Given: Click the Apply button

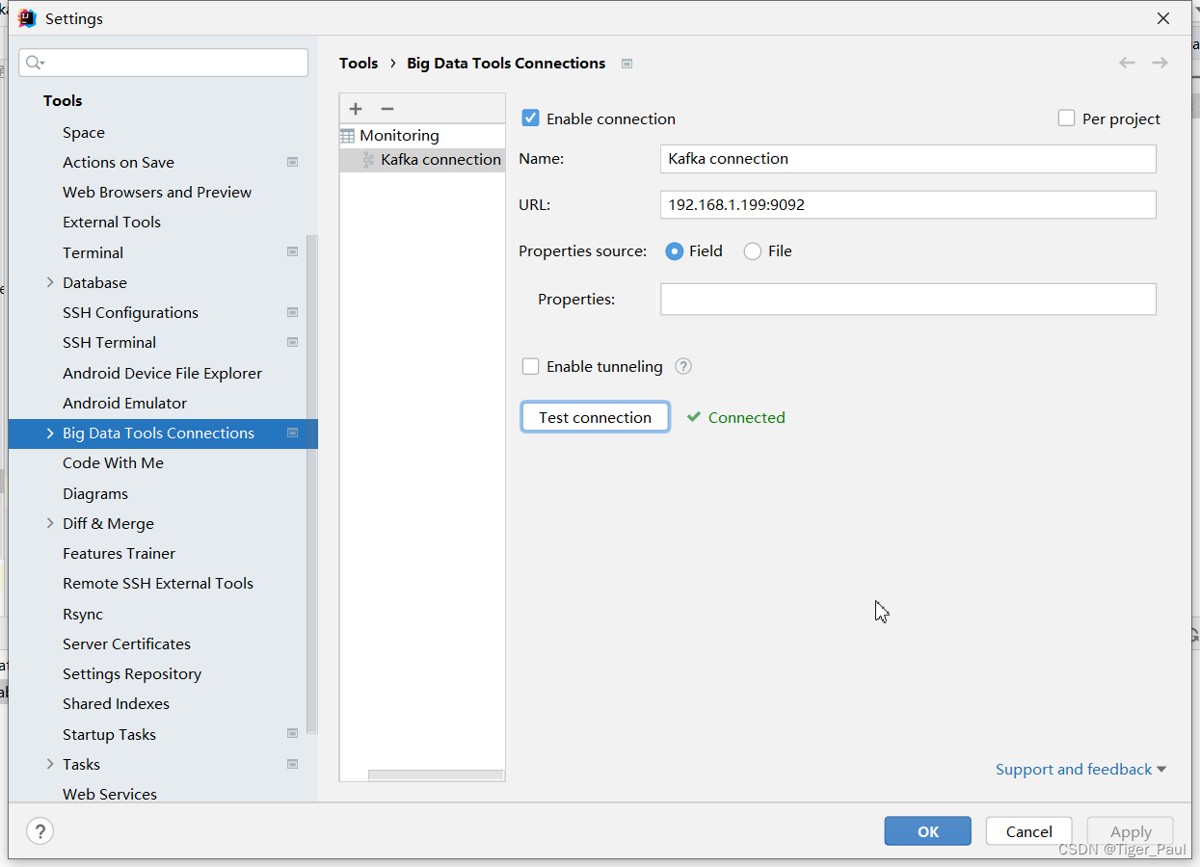Looking at the screenshot, I should [x=1131, y=831].
